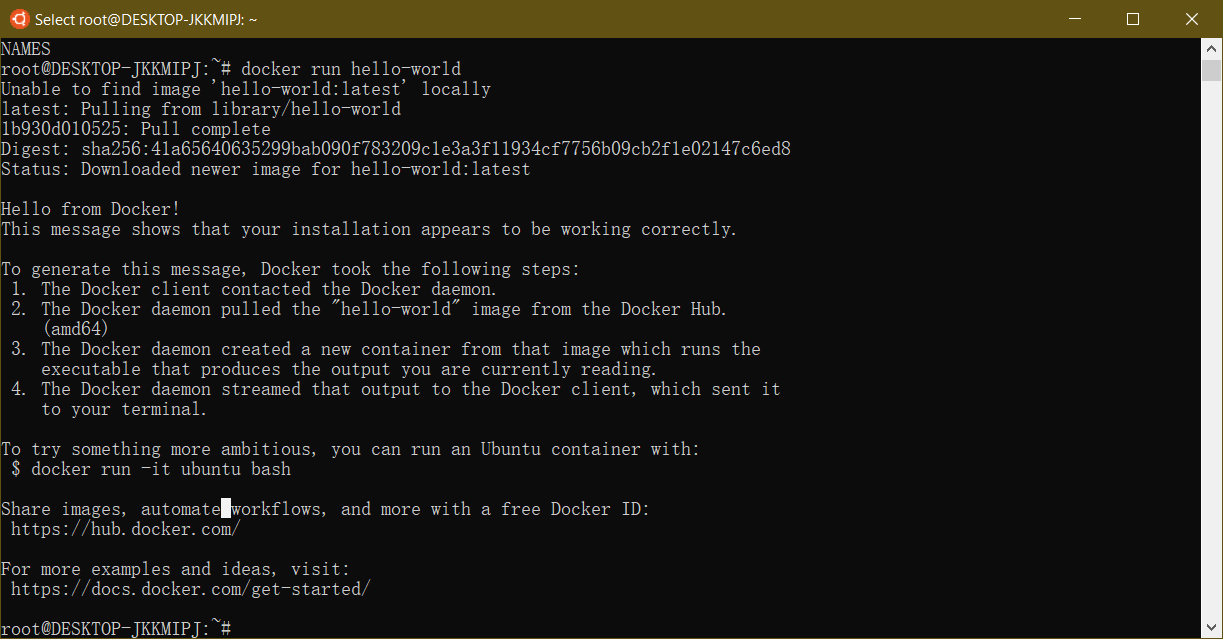Maximize the terminal window
The width and height of the screenshot is (1223, 639).
point(1133,19)
